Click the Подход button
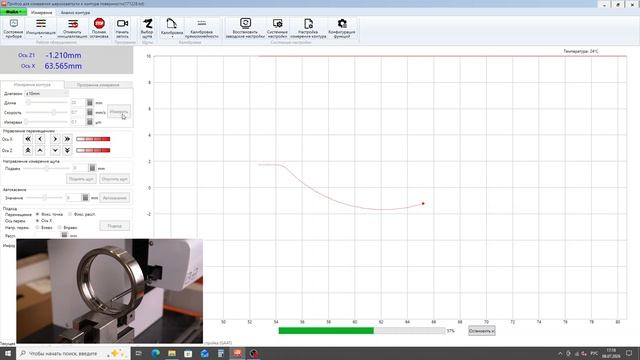This screenshot has height=360, width=640. point(115,226)
